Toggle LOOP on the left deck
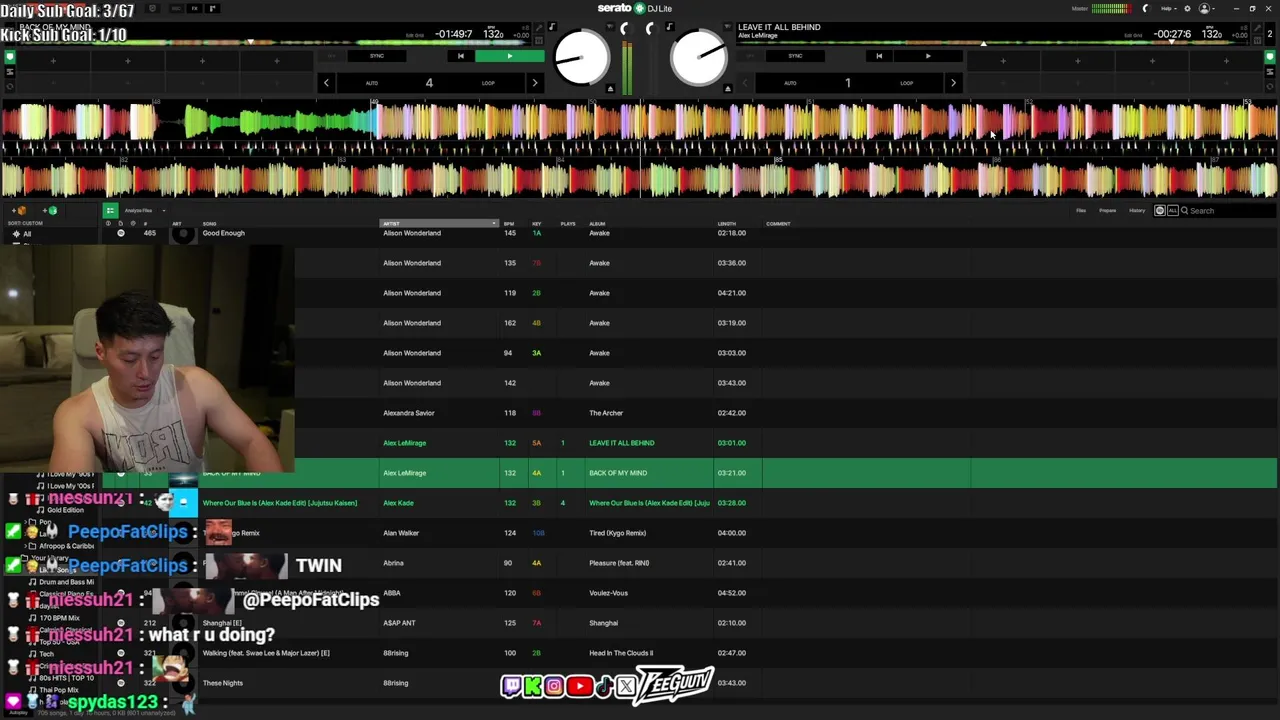This screenshot has width=1280, height=720. coord(488,83)
